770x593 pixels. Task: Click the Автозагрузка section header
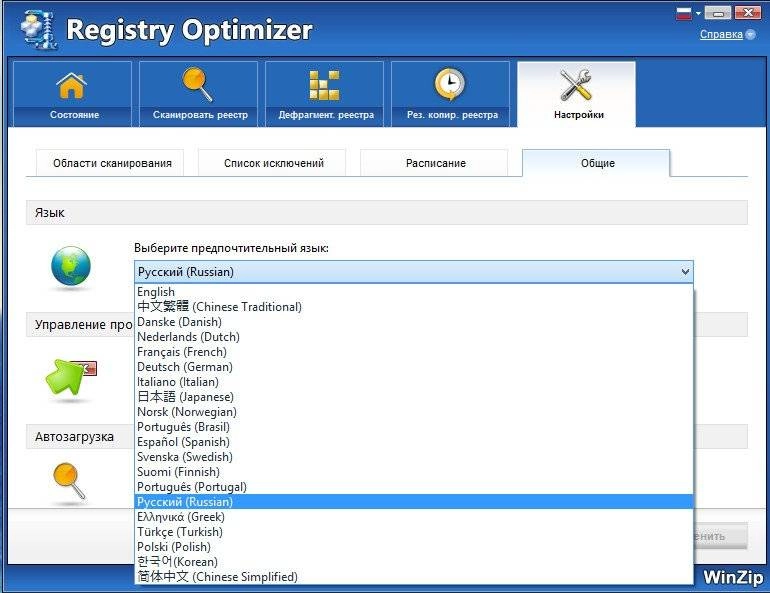[80, 436]
